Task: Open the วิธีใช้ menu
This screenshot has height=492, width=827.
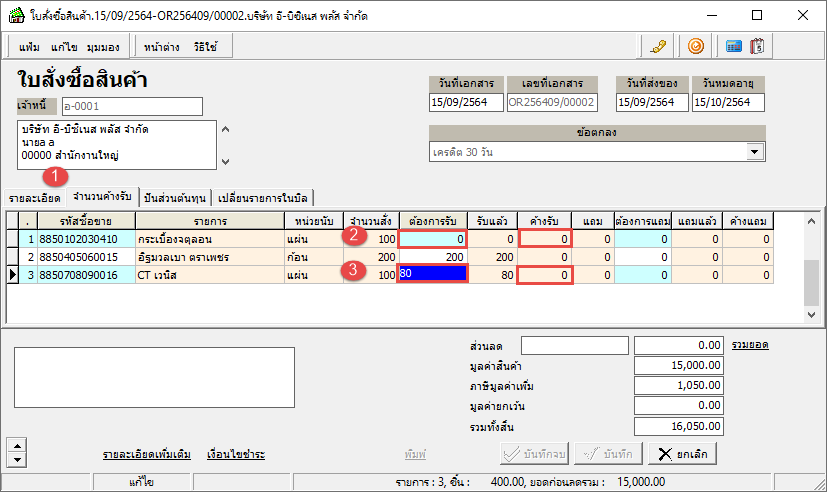Action: click(205, 47)
